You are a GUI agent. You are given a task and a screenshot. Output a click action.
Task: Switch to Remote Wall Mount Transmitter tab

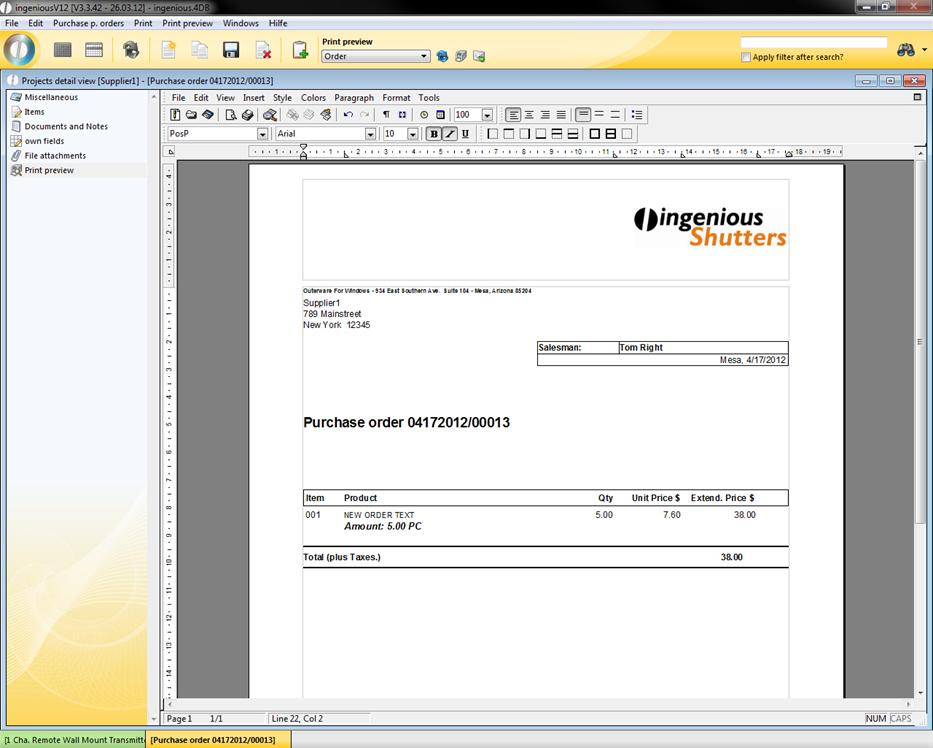point(74,740)
